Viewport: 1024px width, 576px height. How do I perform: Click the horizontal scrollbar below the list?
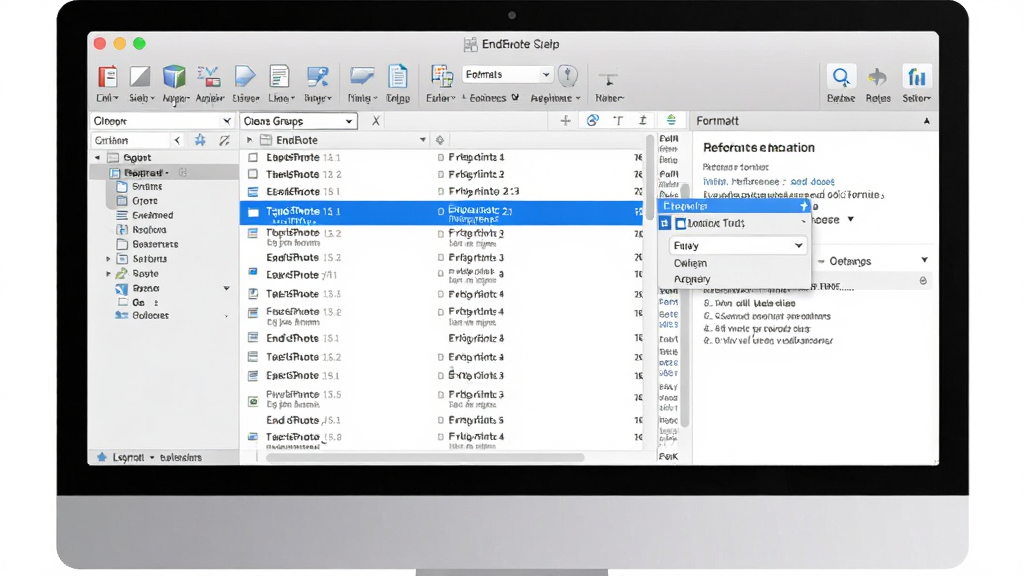click(424, 458)
